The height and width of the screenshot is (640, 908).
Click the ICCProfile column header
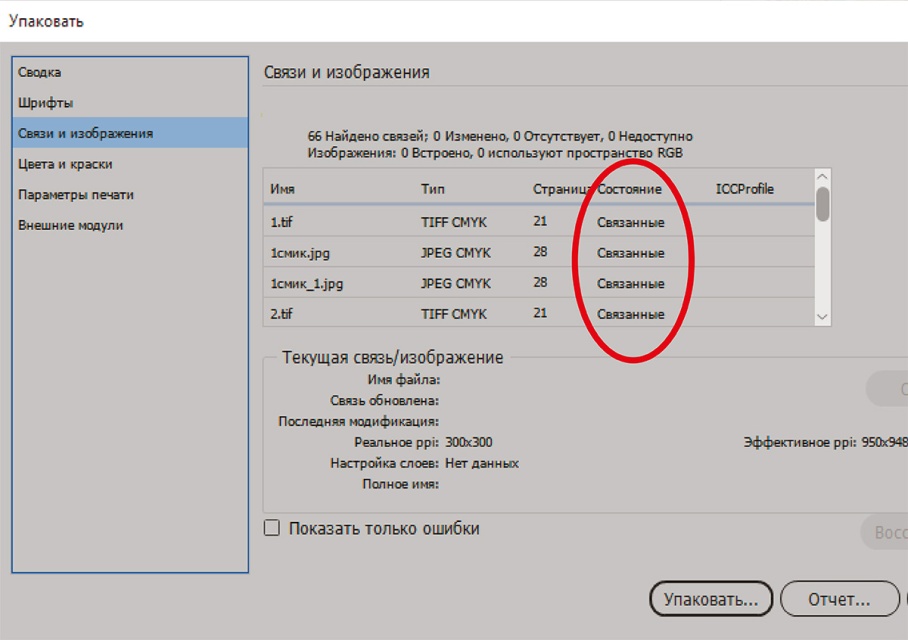[744, 189]
